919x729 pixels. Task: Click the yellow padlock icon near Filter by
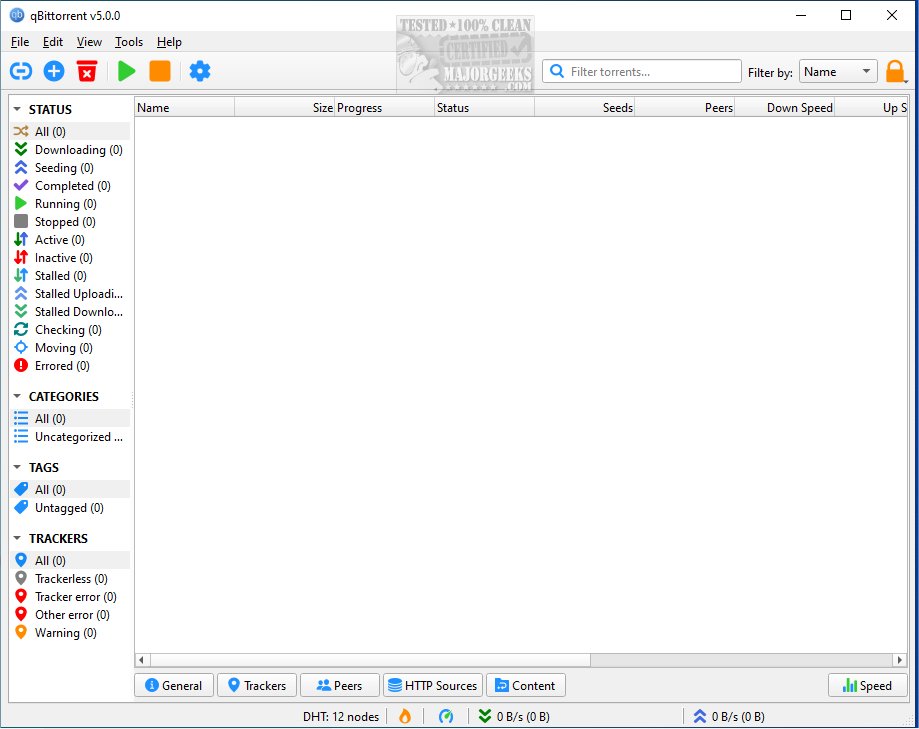pyautogui.click(x=897, y=71)
